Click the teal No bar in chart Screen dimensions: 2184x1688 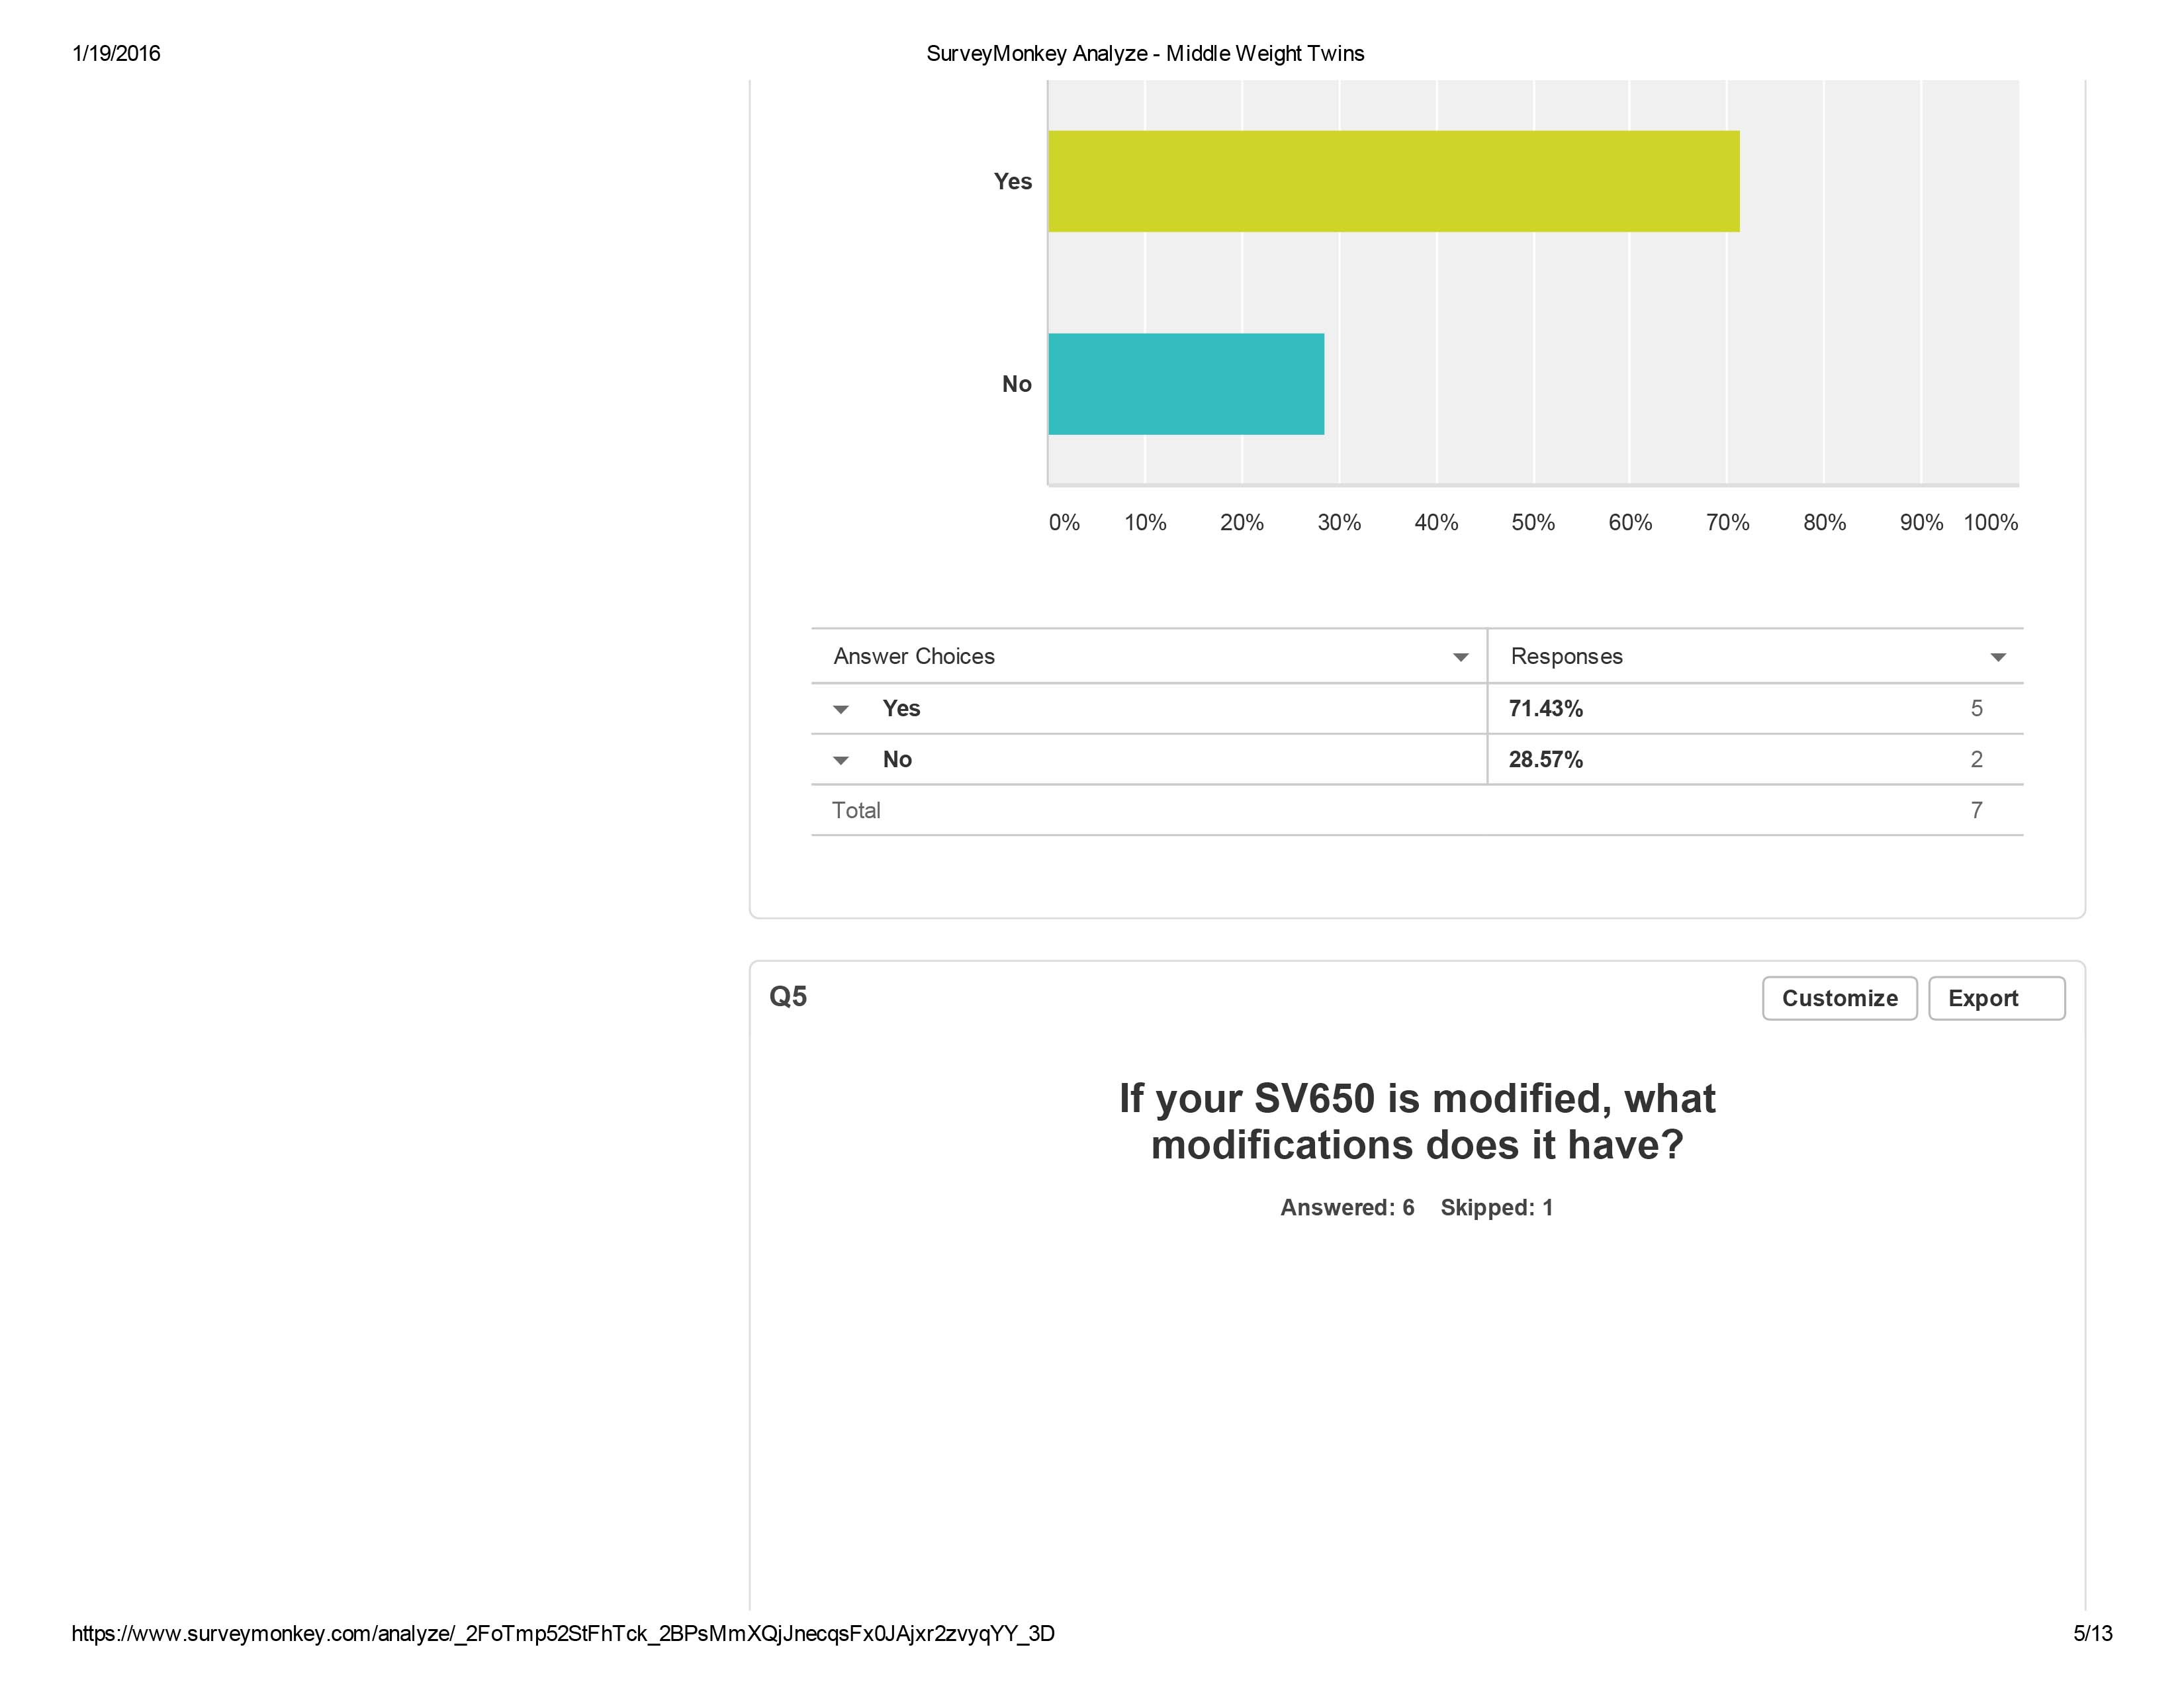click(1186, 384)
